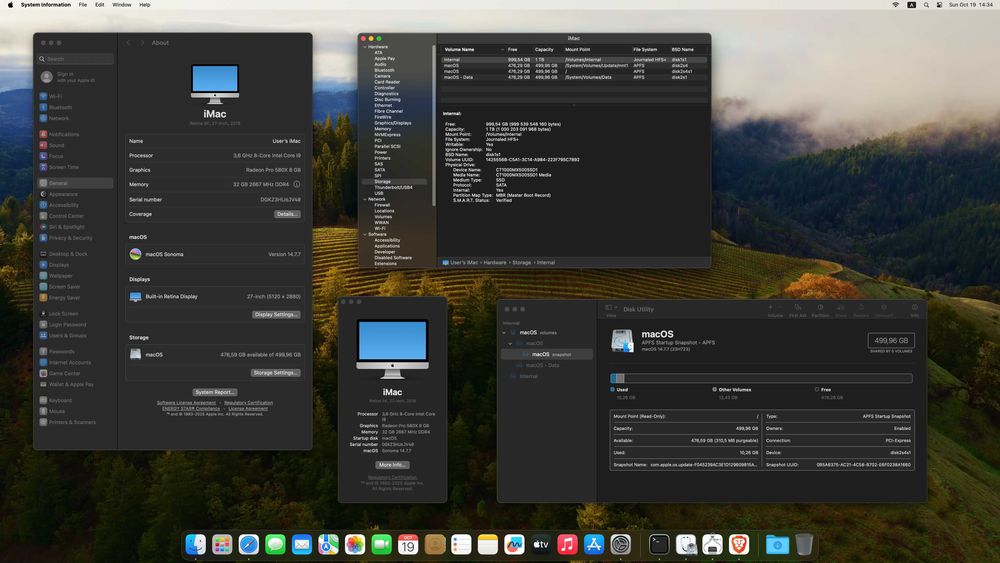Click More Info... in About This Mac

[392, 465]
